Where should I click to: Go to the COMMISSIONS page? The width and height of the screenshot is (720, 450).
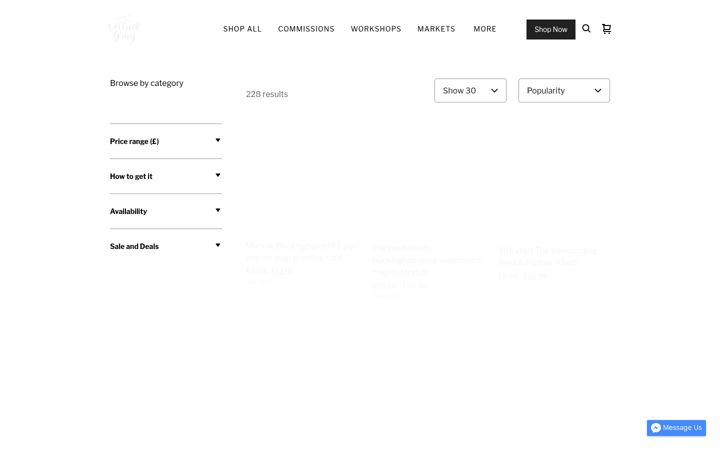click(x=306, y=29)
